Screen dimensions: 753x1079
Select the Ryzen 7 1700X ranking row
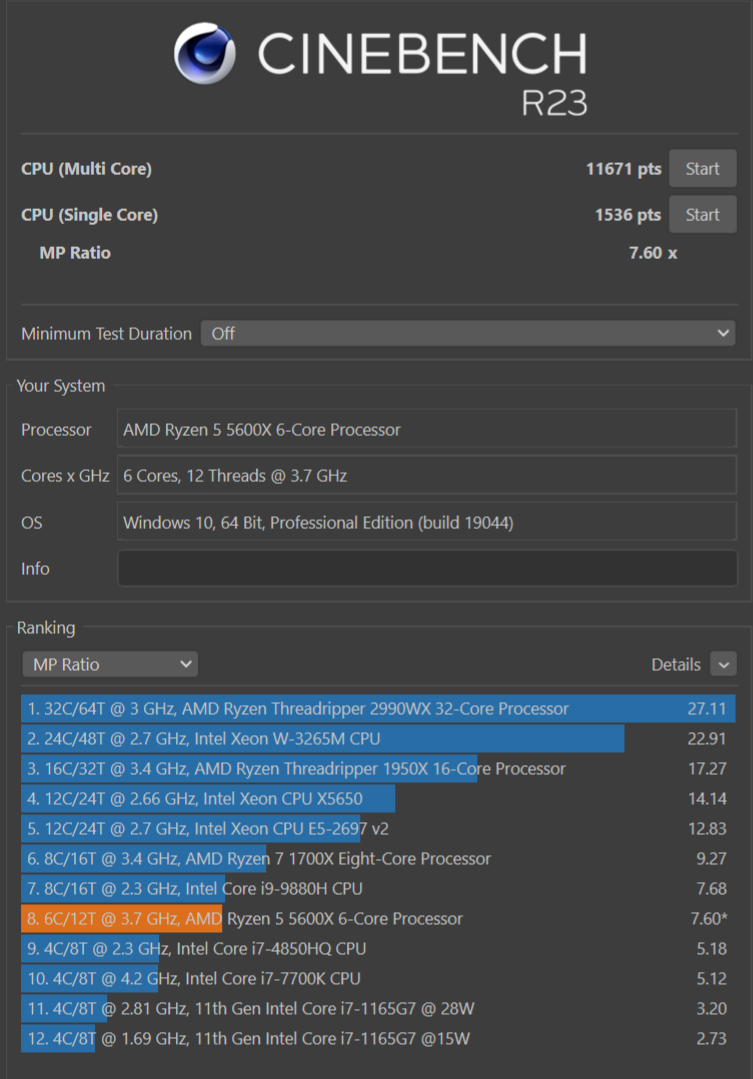pyautogui.click(x=378, y=859)
